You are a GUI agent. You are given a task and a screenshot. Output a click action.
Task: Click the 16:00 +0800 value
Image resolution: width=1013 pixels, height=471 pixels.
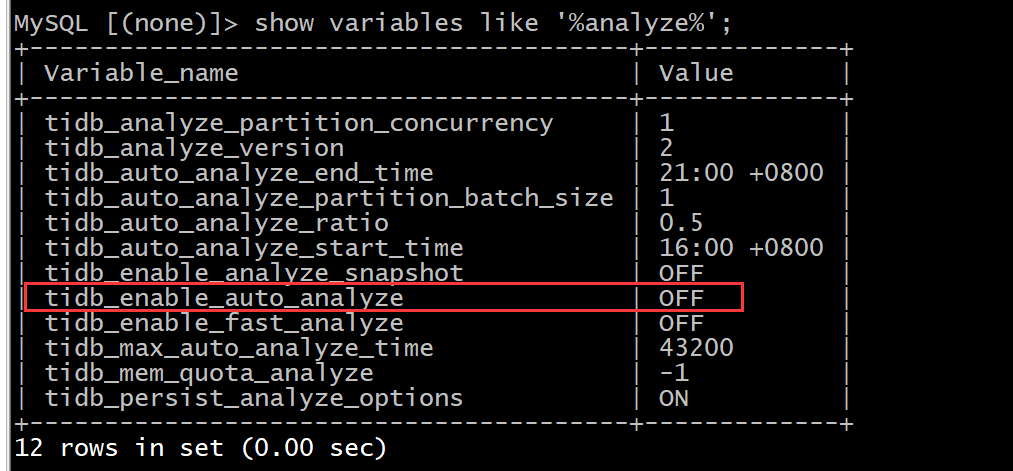[741, 247]
